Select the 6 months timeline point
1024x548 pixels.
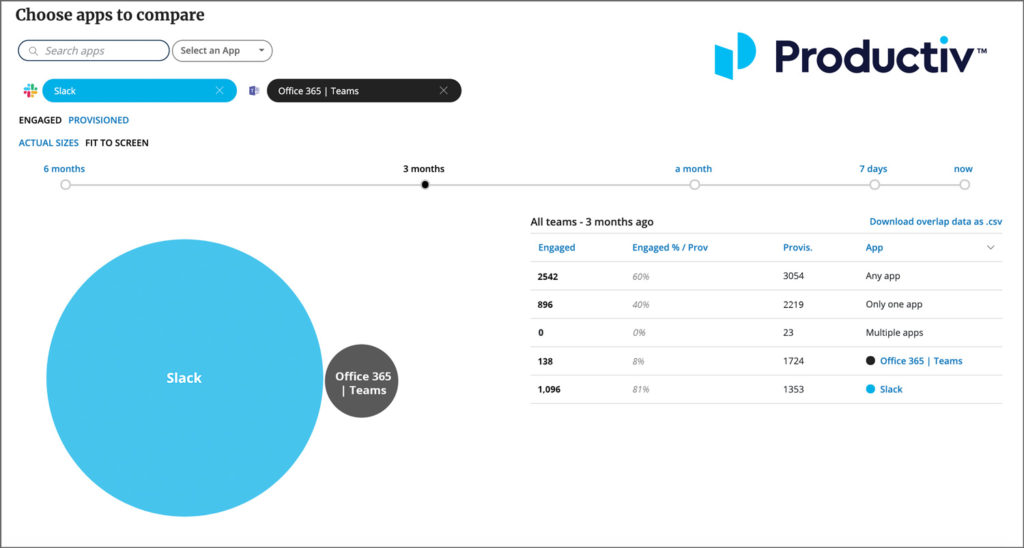coord(65,185)
